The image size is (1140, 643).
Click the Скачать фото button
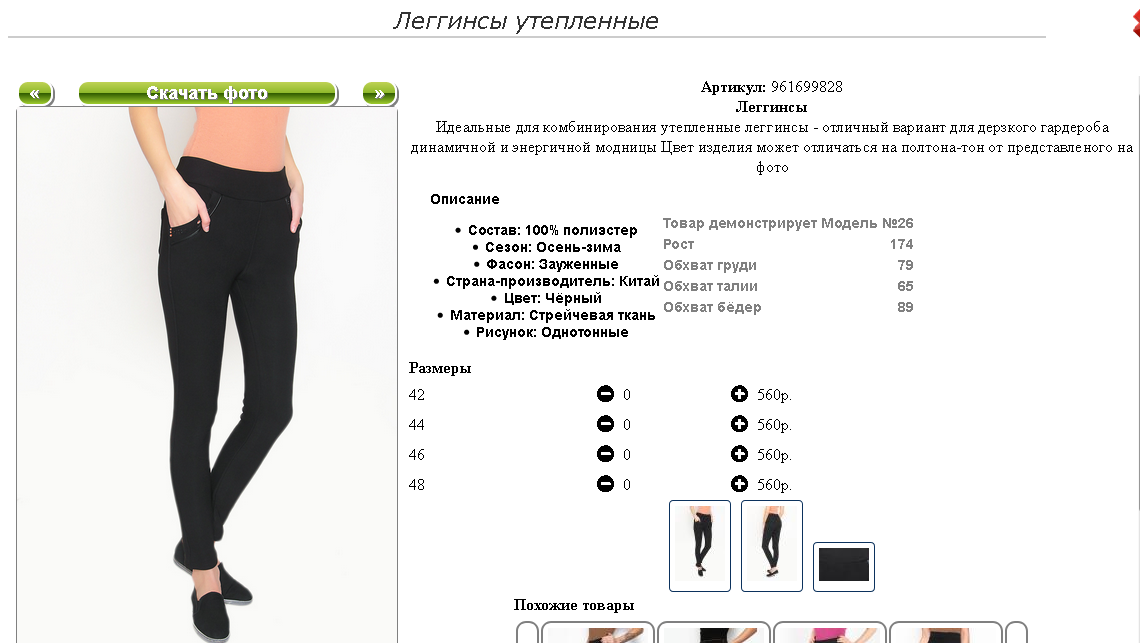coord(207,93)
